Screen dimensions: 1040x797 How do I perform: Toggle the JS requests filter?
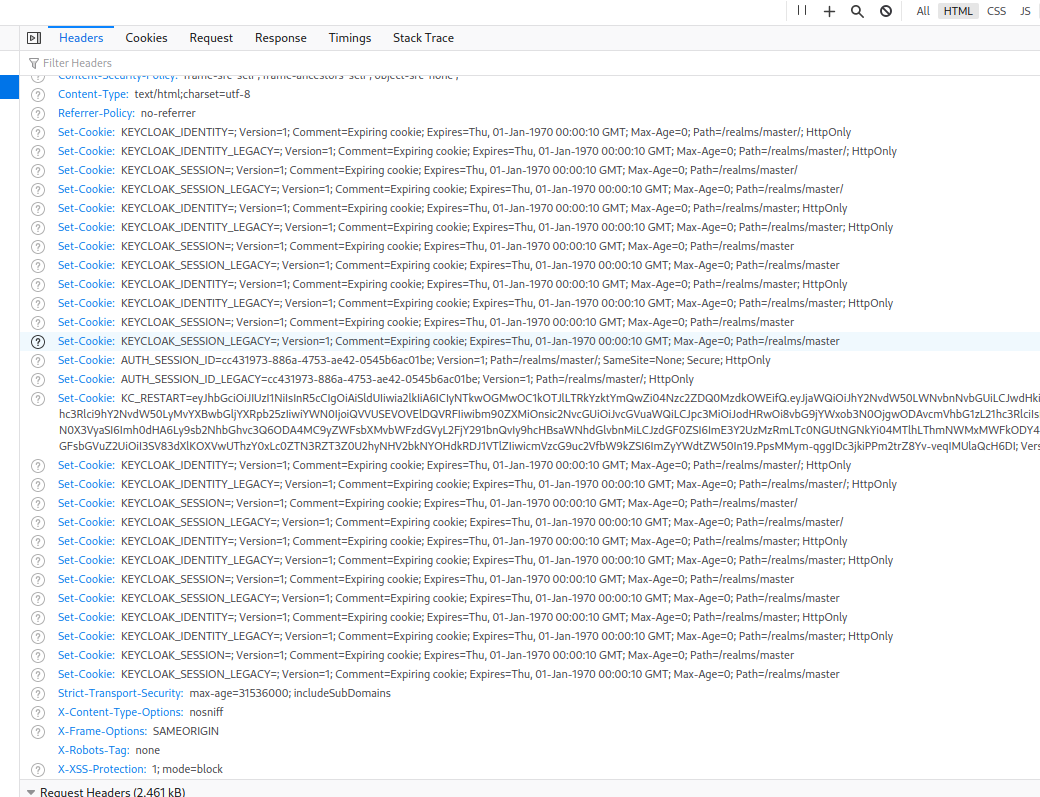(x=1025, y=11)
